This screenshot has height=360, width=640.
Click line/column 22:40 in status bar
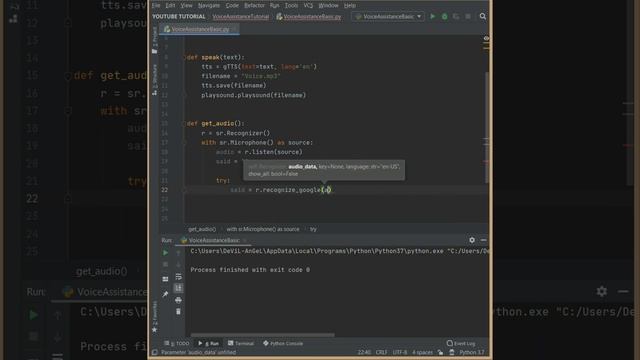coord(364,352)
